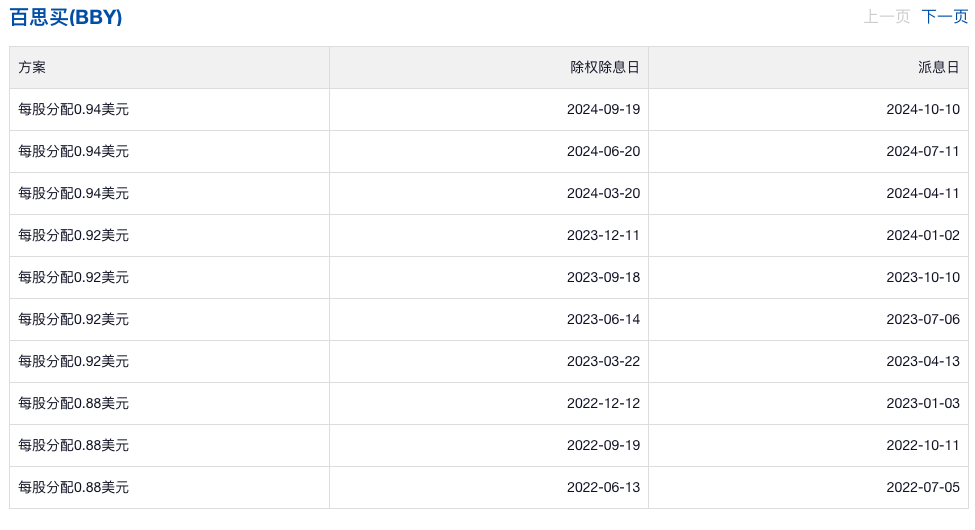Click the ex-dividend date 2023-09-18 cell
Image resolution: width=975 pixels, height=530 pixels.
coord(489,277)
